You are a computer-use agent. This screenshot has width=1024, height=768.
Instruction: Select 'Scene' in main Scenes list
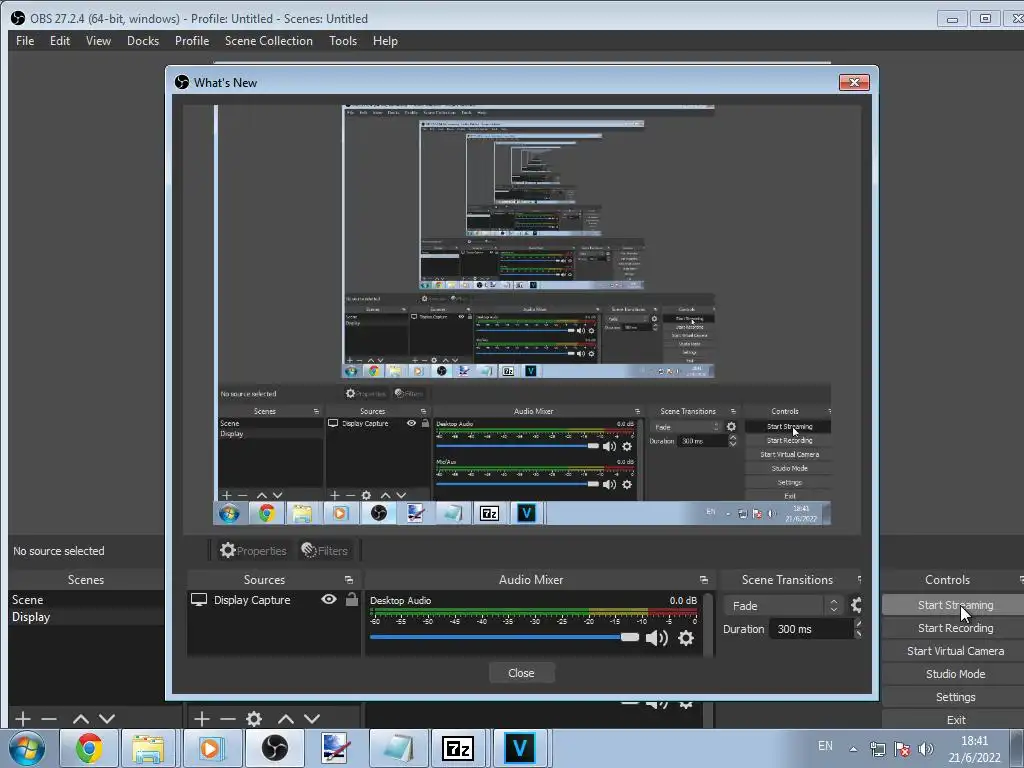pos(86,600)
